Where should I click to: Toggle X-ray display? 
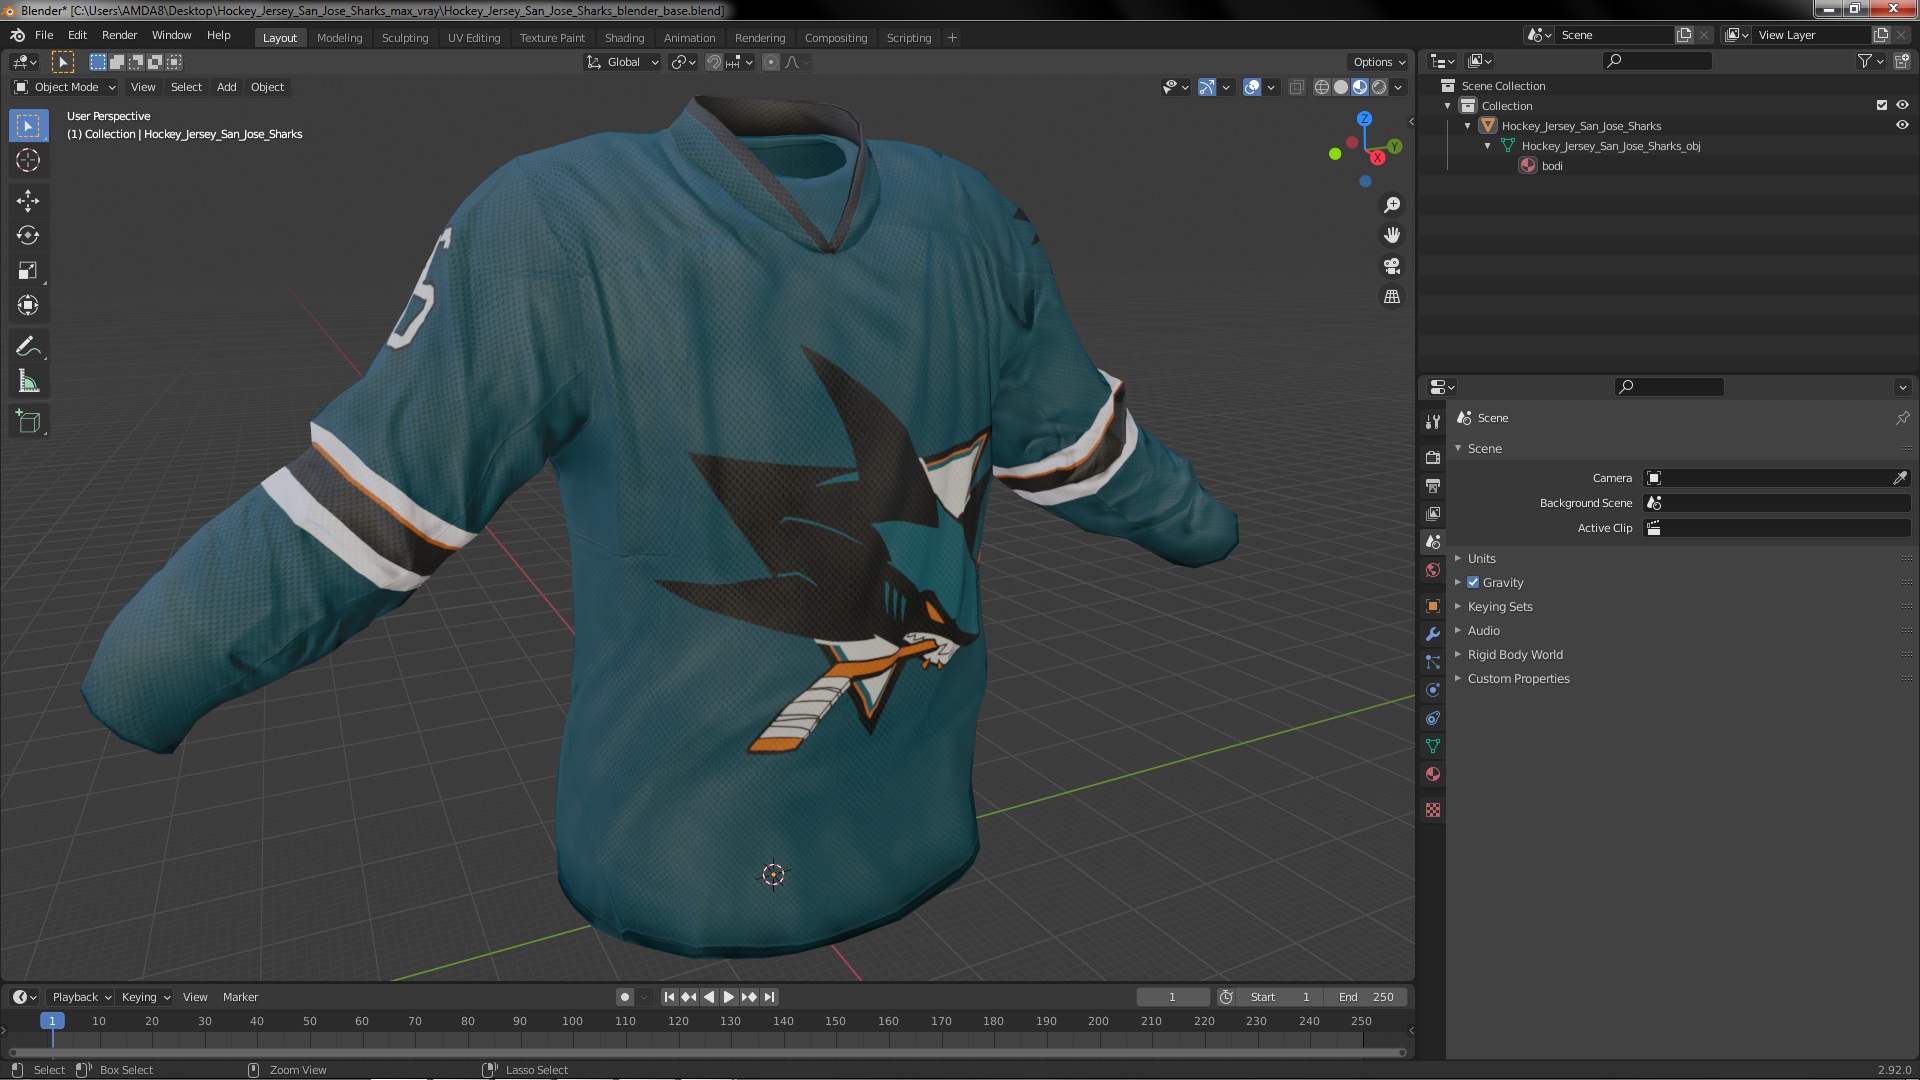click(x=1296, y=87)
